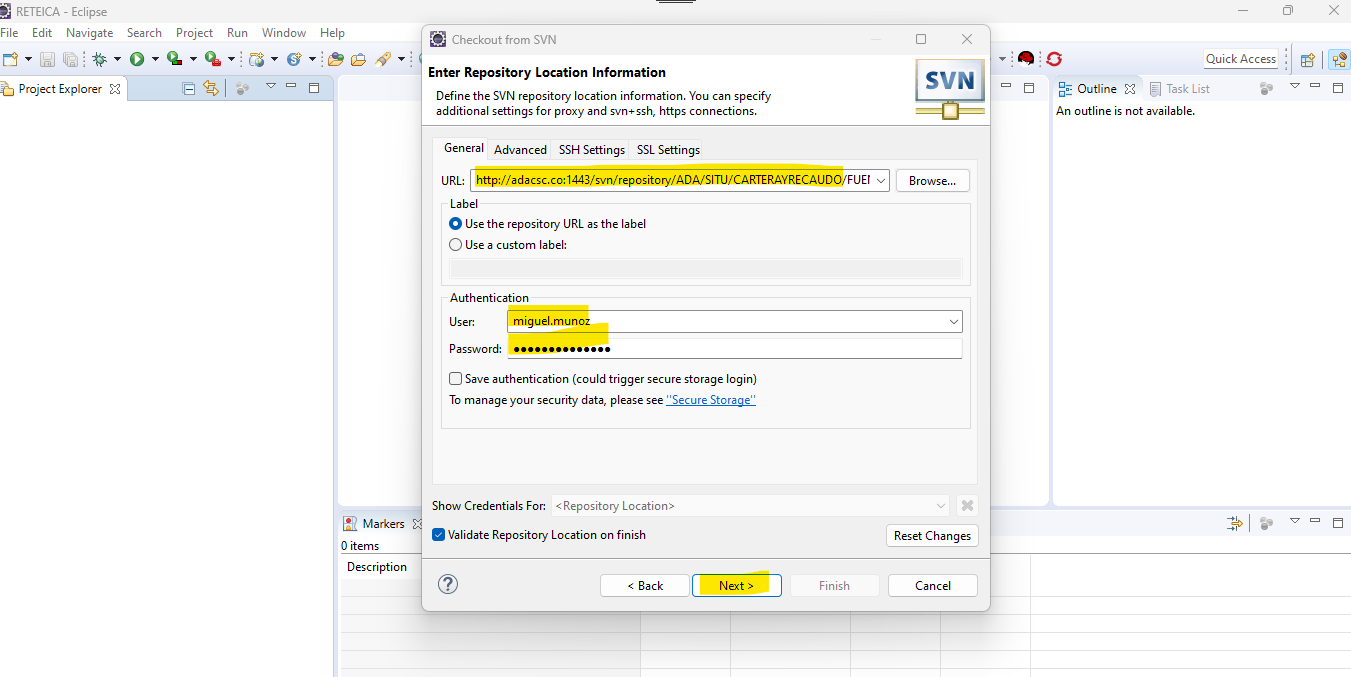Click Collapse All icon in Project Explorer
This screenshot has width=1351, height=677.
click(189, 88)
